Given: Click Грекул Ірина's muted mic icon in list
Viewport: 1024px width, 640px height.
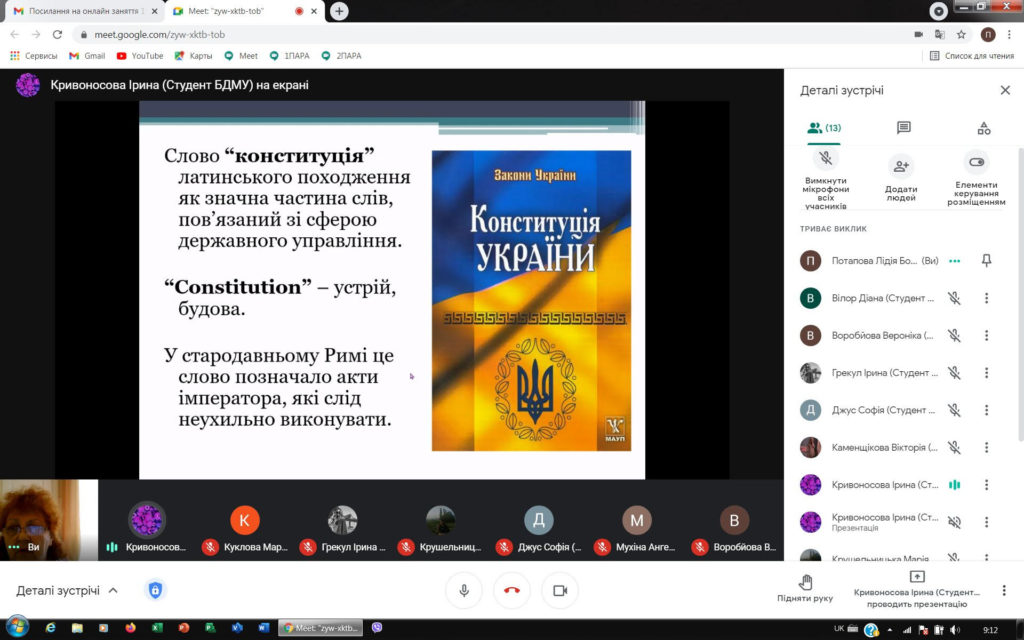Looking at the screenshot, I should click(x=954, y=373).
